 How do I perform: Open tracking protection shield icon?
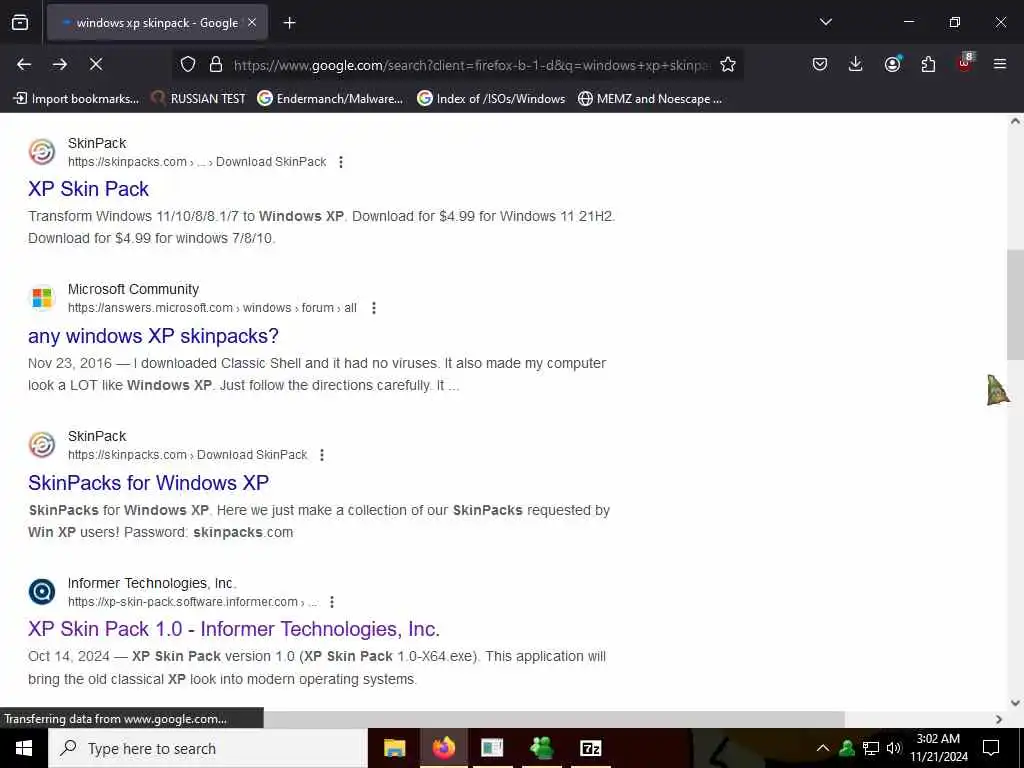pyautogui.click(x=188, y=64)
